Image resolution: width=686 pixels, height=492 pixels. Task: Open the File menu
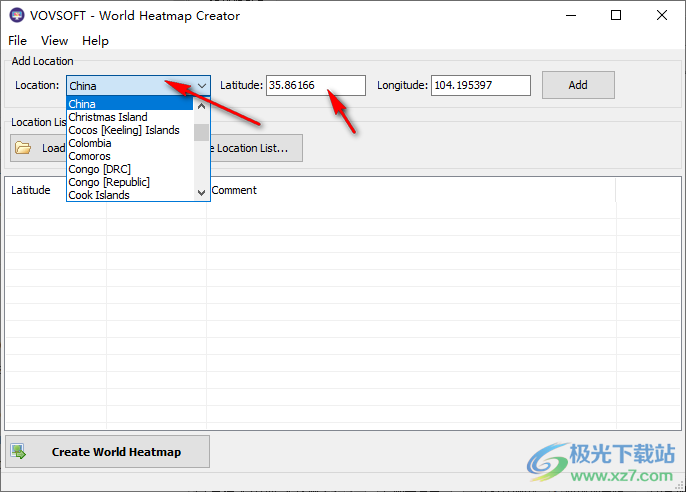pyautogui.click(x=18, y=41)
